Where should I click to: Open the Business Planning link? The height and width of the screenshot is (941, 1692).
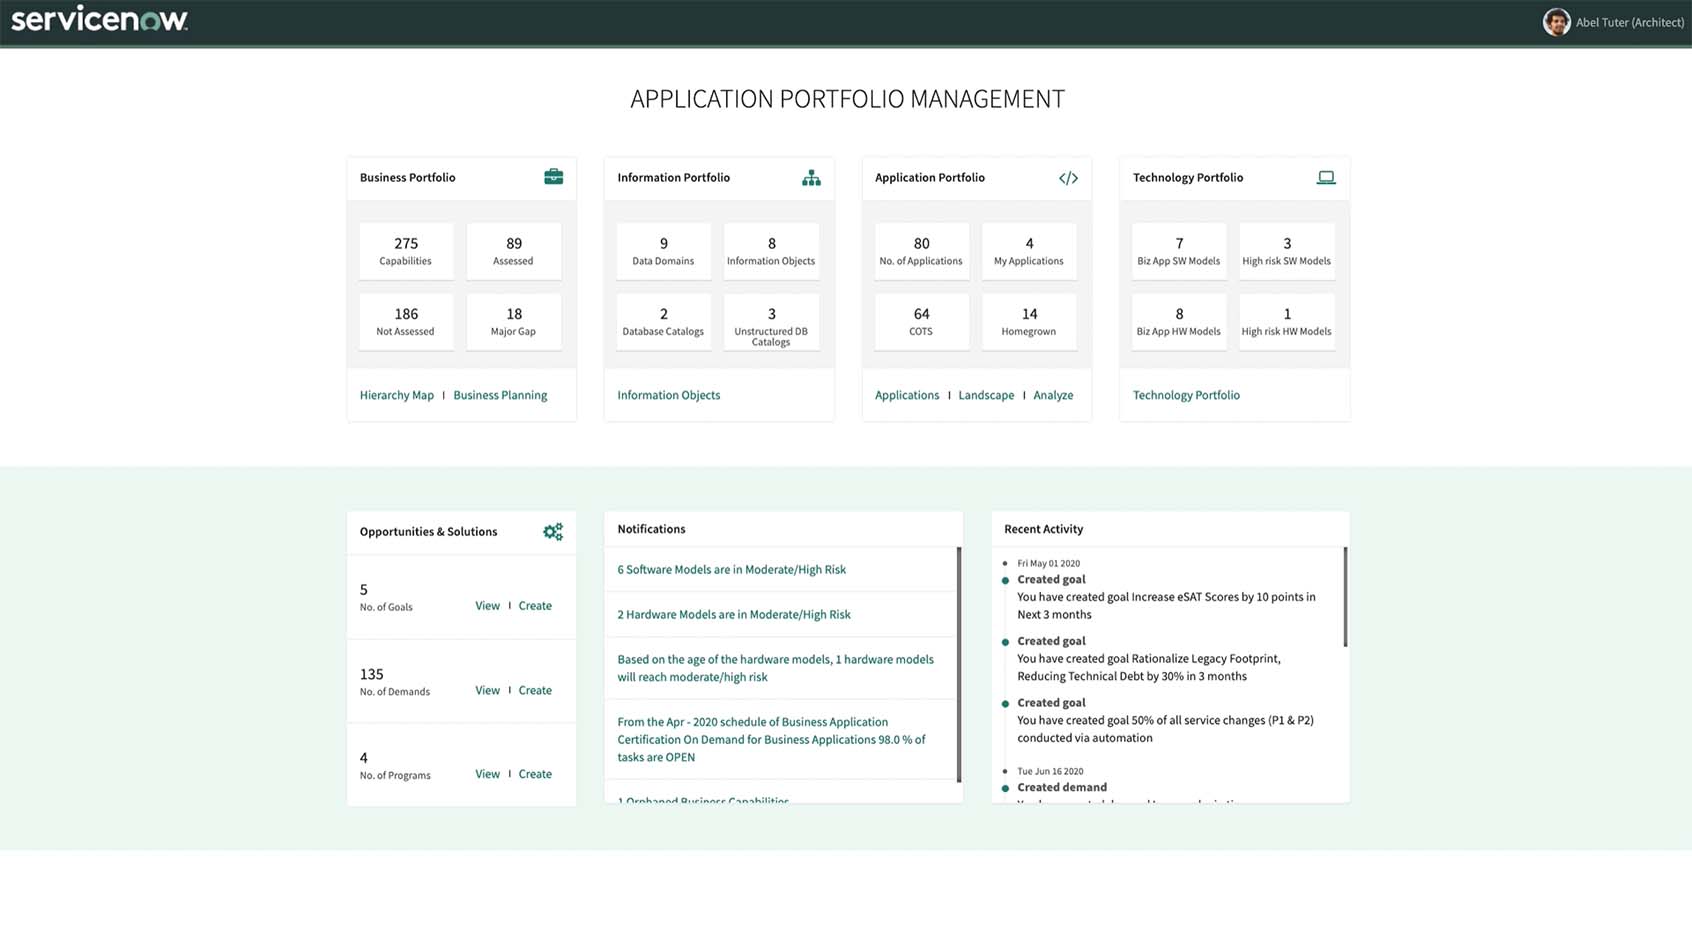click(x=500, y=395)
